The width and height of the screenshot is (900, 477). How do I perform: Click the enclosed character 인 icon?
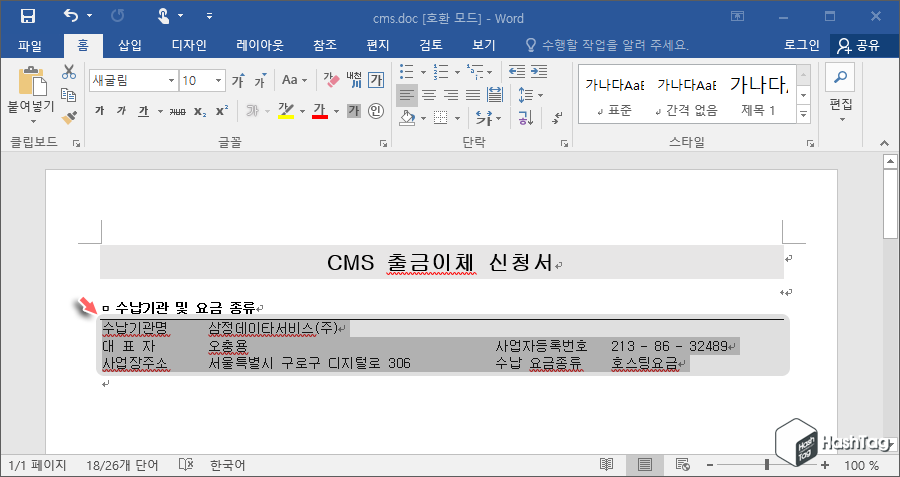click(376, 111)
